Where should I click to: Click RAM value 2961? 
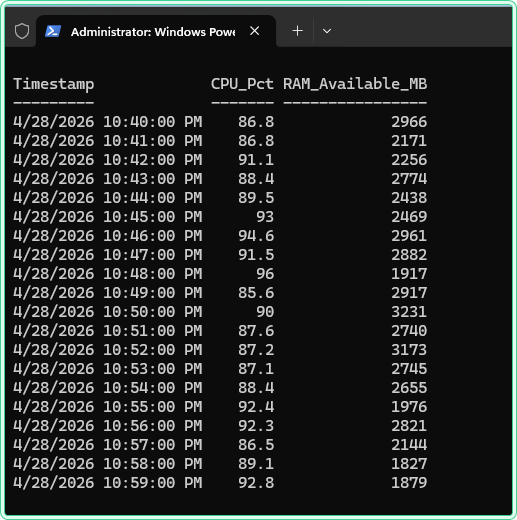(x=409, y=236)
